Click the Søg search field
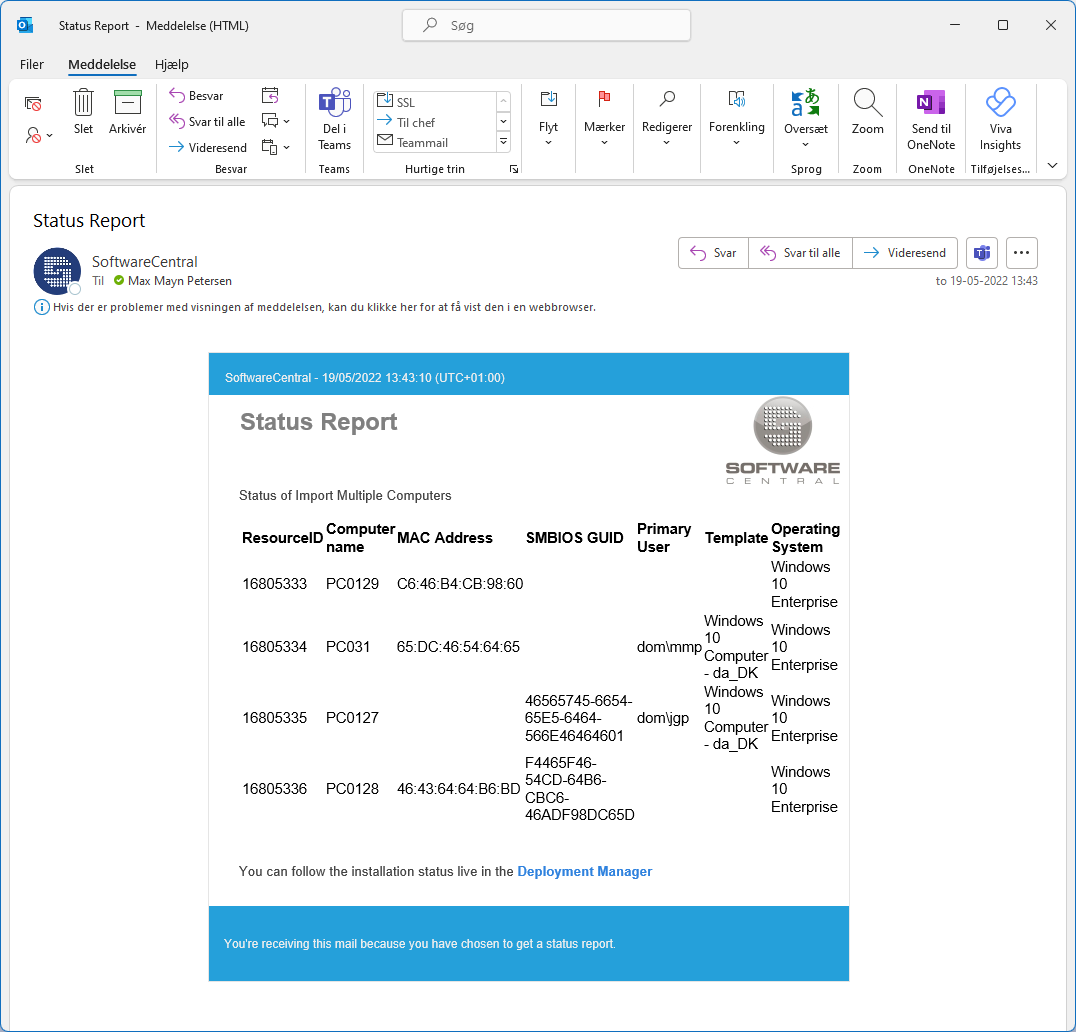1076x1032 pixels. [x=546, y=25]
